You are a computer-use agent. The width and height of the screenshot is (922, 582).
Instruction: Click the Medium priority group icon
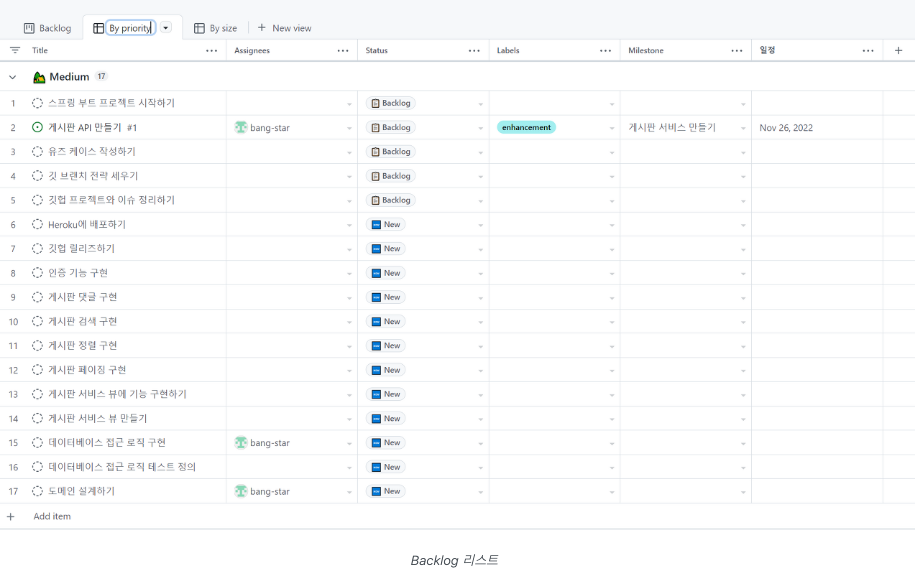pyautogui.click(x=39, y=77)
